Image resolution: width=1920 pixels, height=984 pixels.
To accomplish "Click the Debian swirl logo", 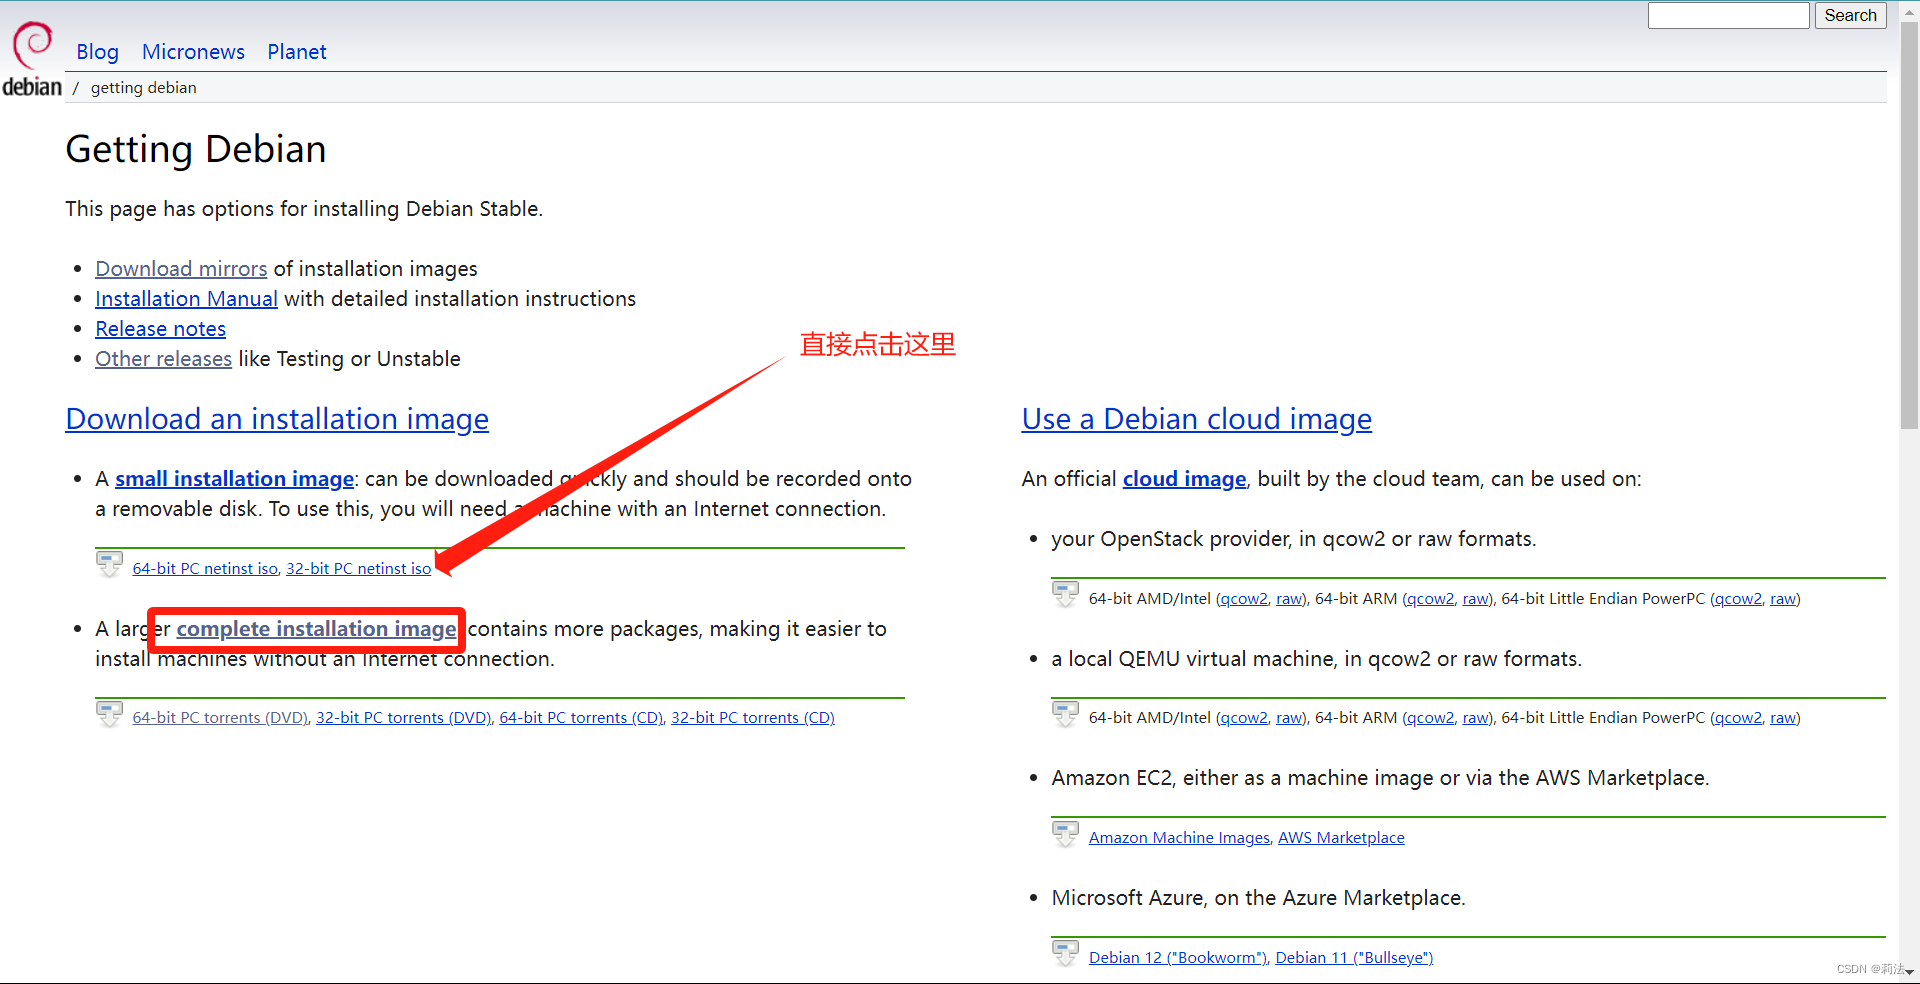I will (32, 59).
